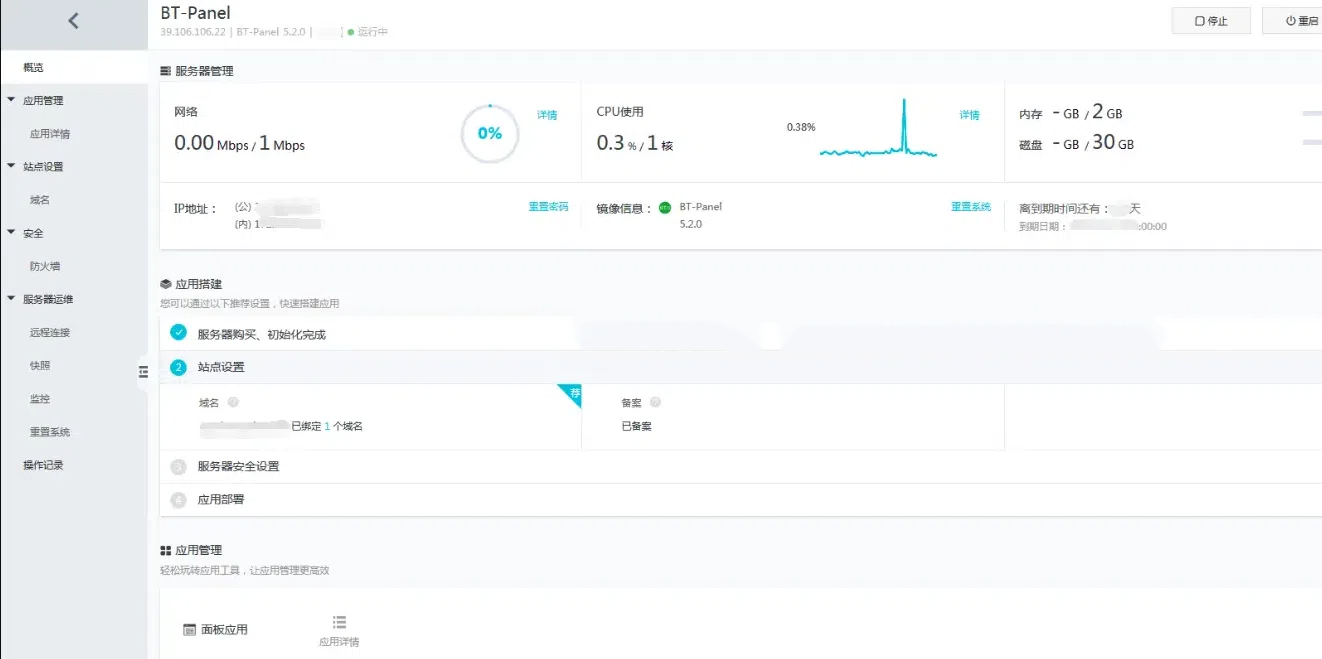This screenshot has width=1322, height=659.
Task: Click the back arrow in the sidebar header
Action: coord(73,20)
